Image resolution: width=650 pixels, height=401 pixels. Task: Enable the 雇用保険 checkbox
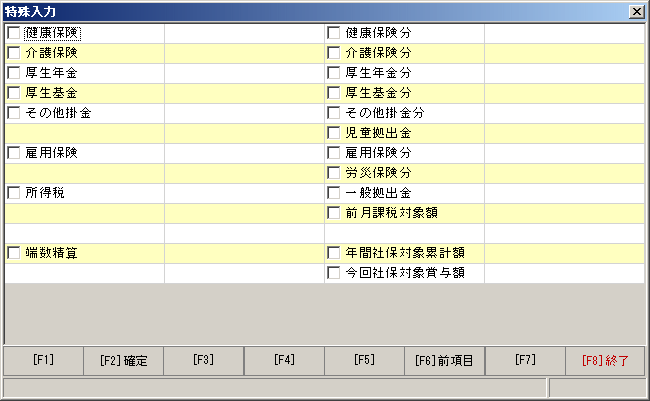click(14, 153)
